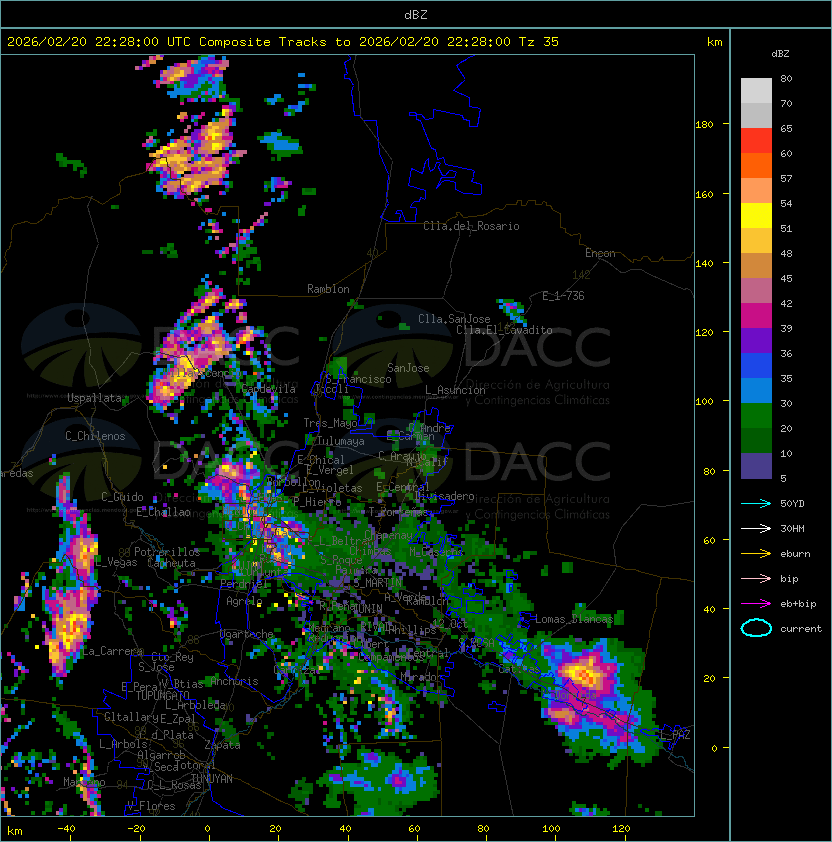Screen dimensions: 832x842
Task: Click the 'TUPUNGATO' map label
Action: [162, 695]
